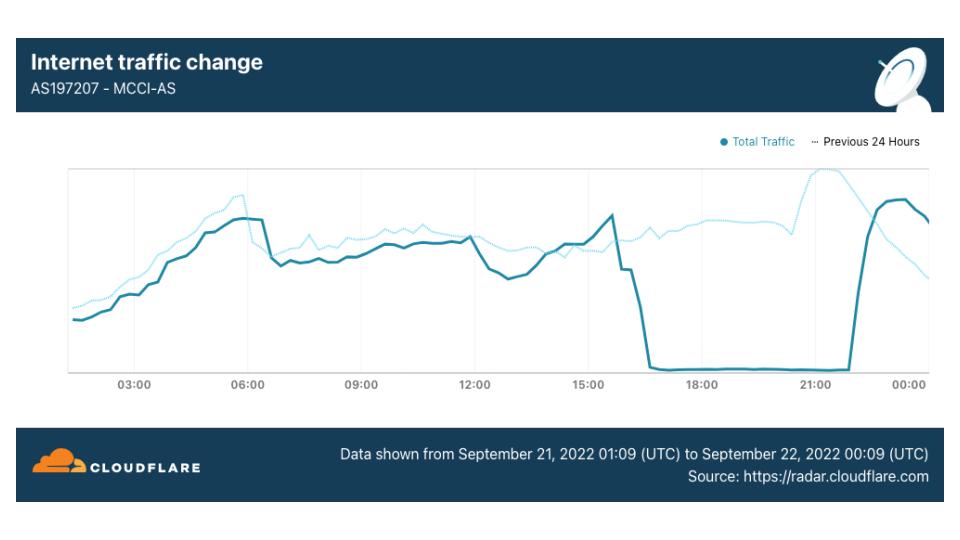960x540 pixels.
Task: Click the flat outage section of traffic line
Action: pyautogui.click(x=750, y=369)
